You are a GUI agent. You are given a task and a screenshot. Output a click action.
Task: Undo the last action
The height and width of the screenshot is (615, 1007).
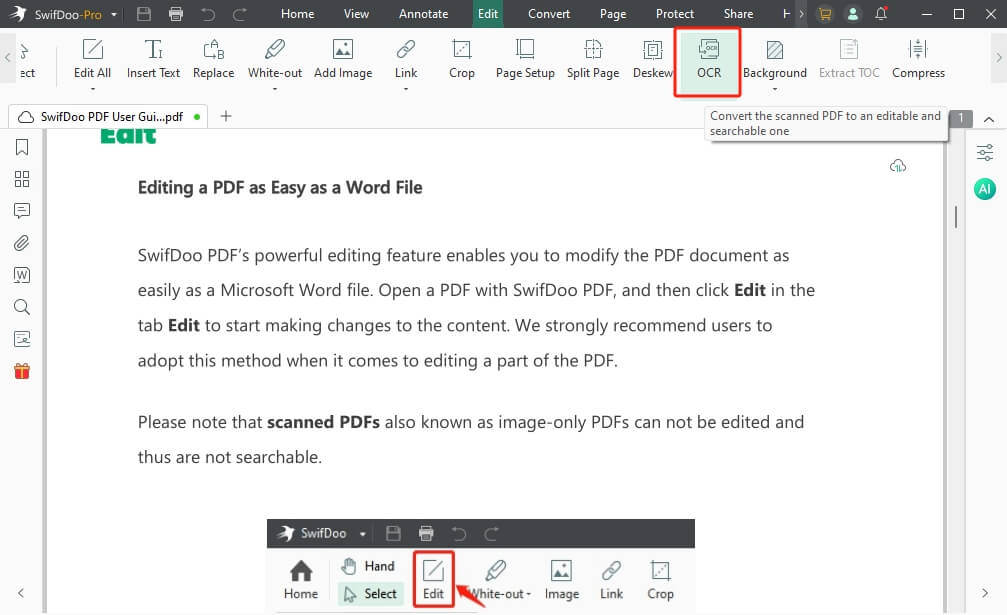click(x=207, y=13)
